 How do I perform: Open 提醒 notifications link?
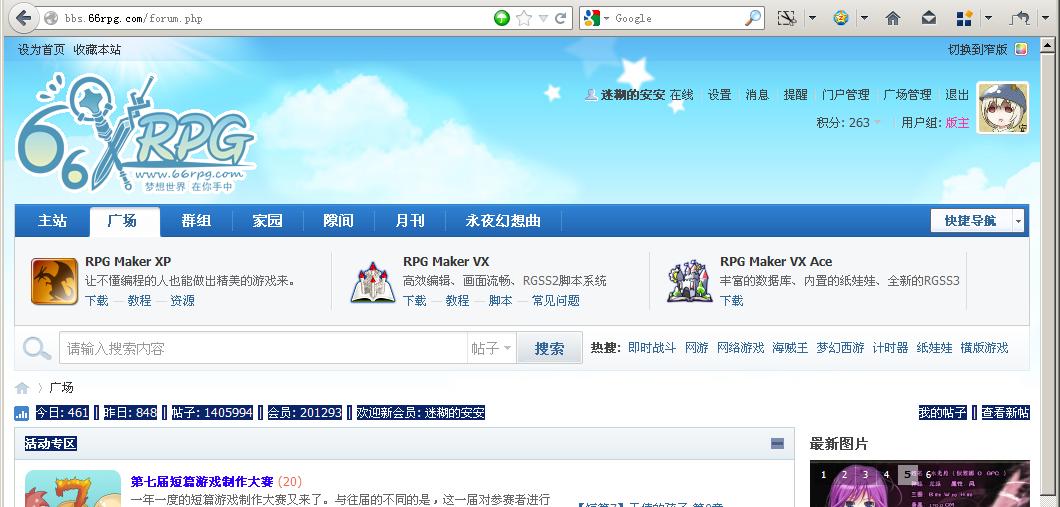(795, 95)
